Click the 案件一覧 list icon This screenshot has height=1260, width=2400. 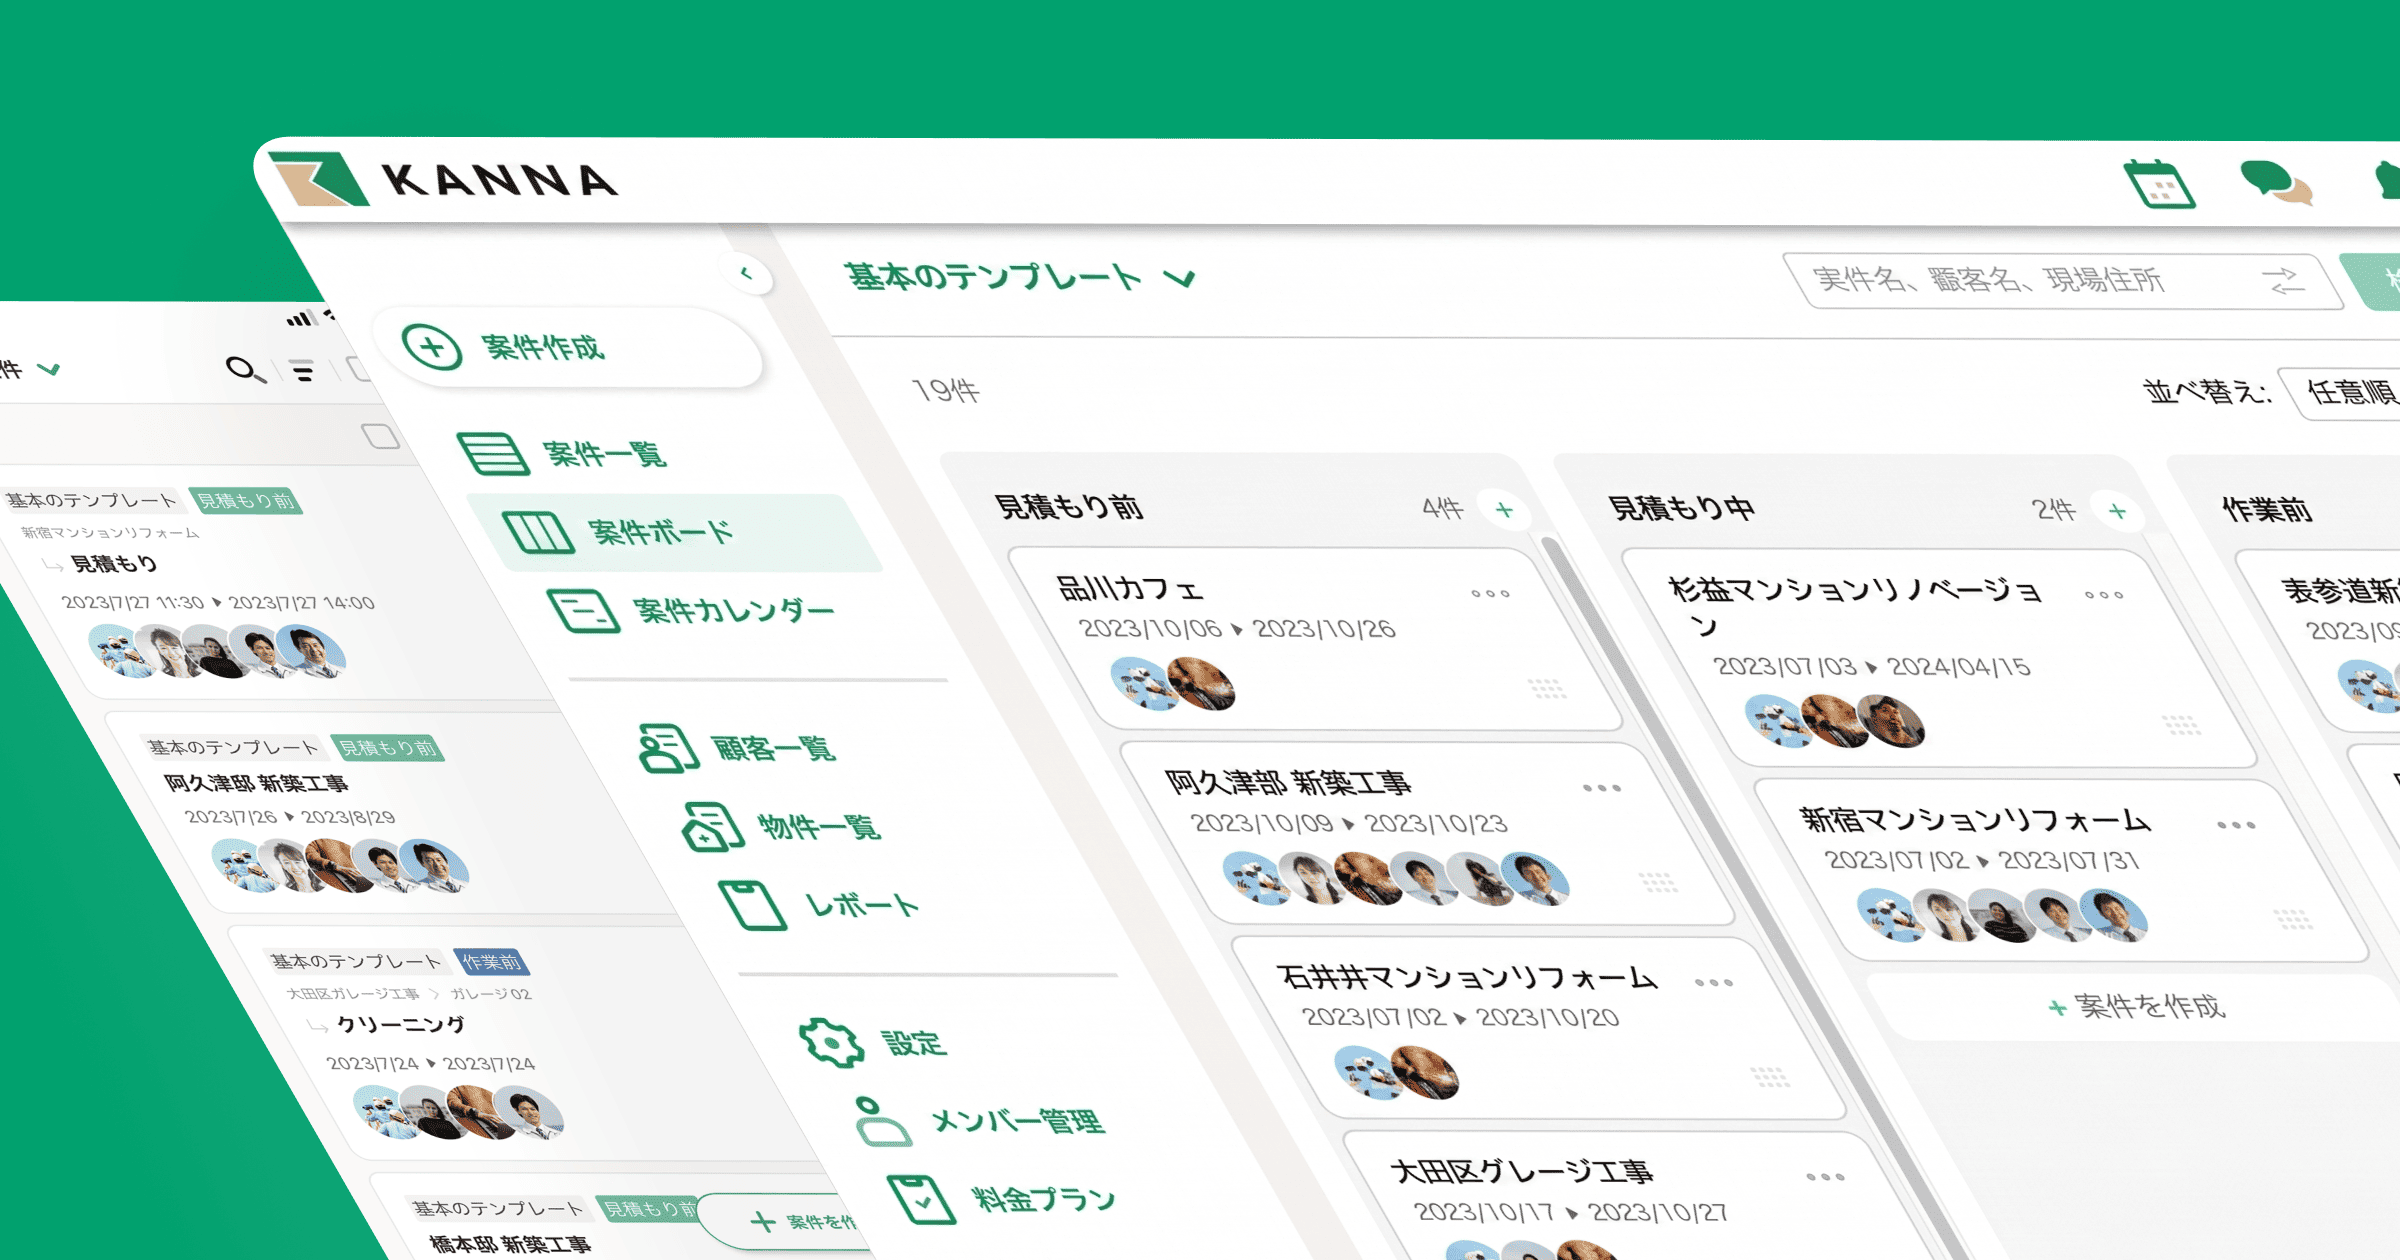[493, 453]
